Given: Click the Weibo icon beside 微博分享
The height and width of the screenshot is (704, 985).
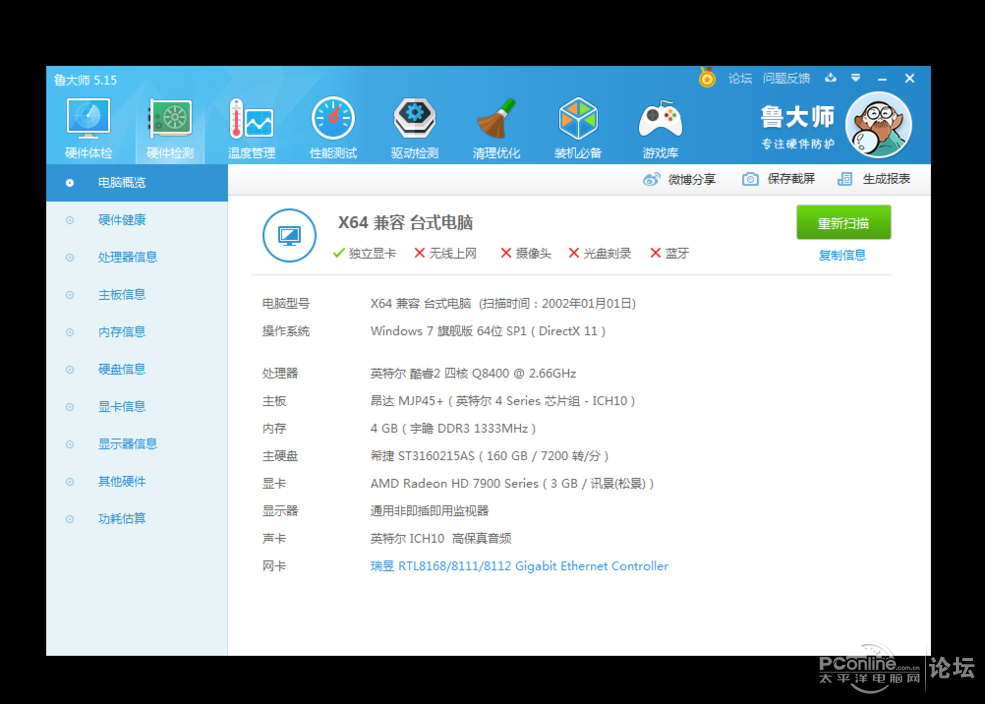Looking at the screenshot, I should [651, 180].
